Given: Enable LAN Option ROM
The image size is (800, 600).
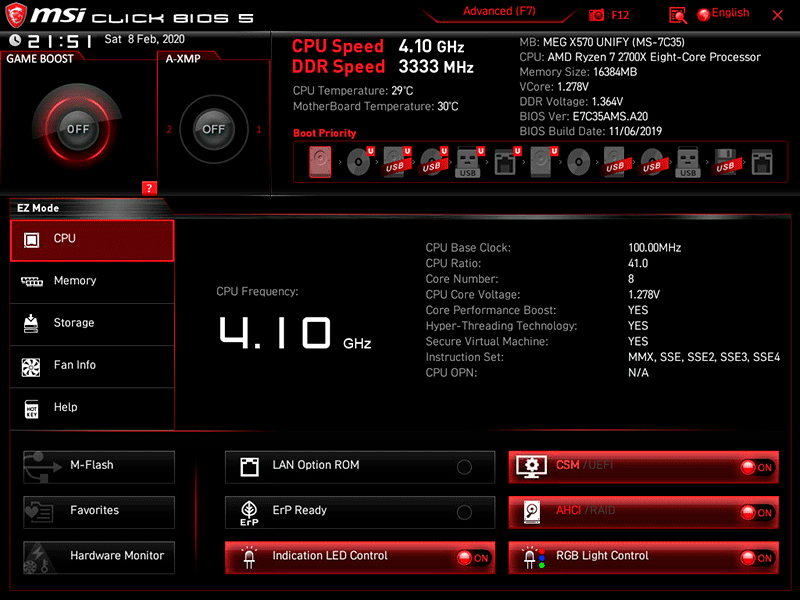Looking at the screenshot, I should 360,466.
